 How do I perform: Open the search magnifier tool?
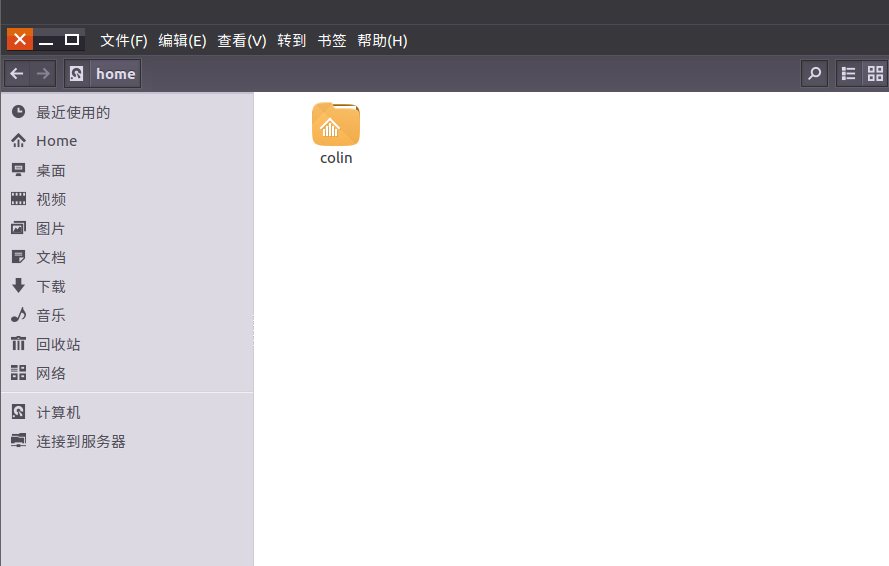(x=814, y=74)
